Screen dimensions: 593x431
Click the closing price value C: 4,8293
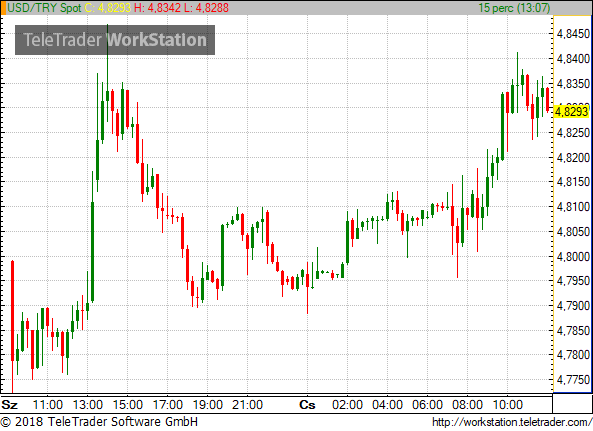click(108, 8)
